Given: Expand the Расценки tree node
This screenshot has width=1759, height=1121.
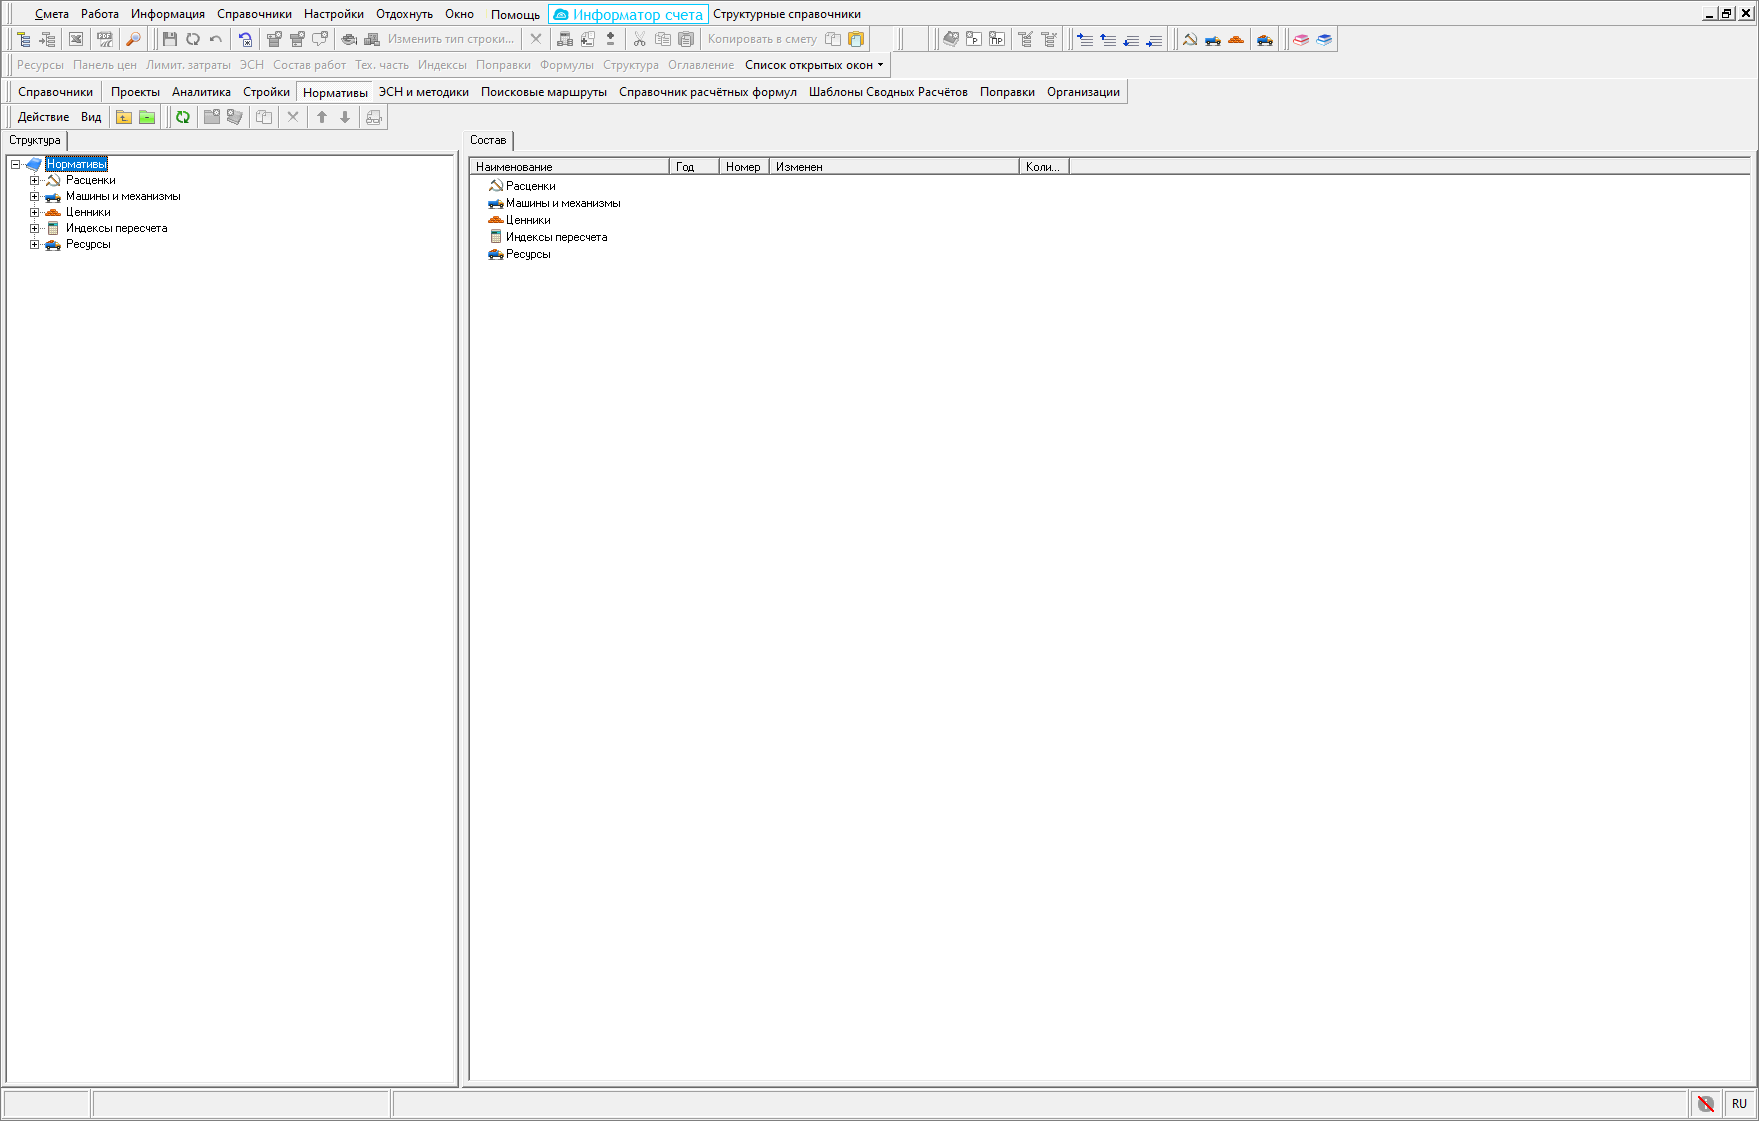Looking at the screenshot, I should (34, 180).
